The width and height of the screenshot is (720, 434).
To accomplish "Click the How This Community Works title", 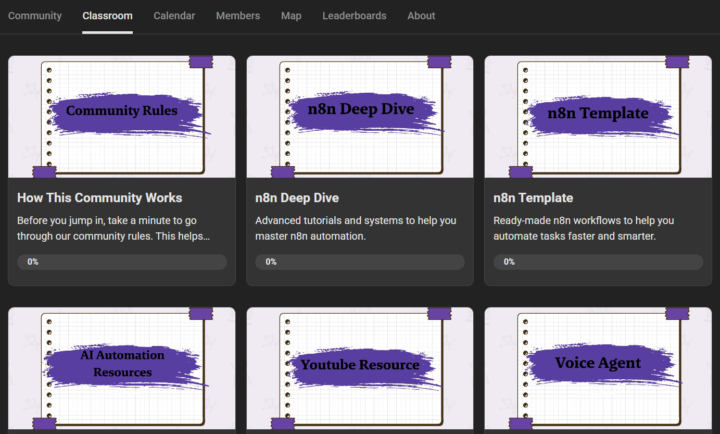I will (100, 198).
